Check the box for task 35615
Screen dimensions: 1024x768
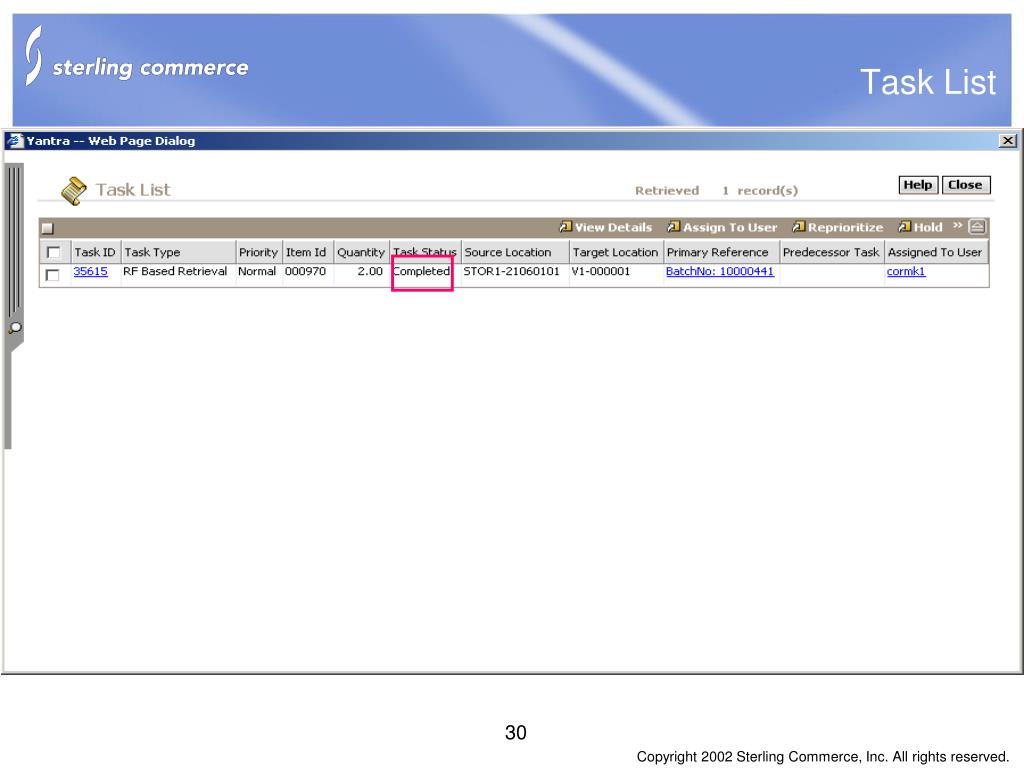click(52, 275)
